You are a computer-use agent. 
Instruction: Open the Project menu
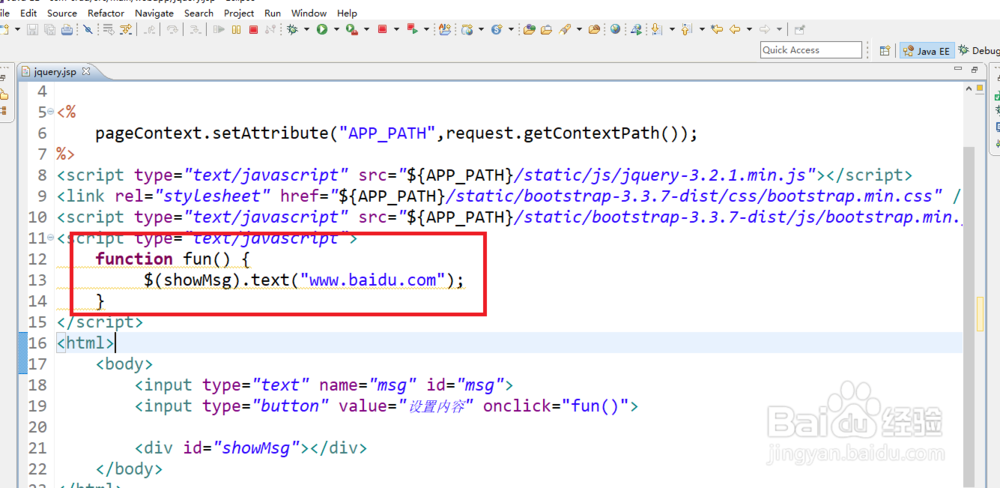pyautogui.click(x=239, y=13)
